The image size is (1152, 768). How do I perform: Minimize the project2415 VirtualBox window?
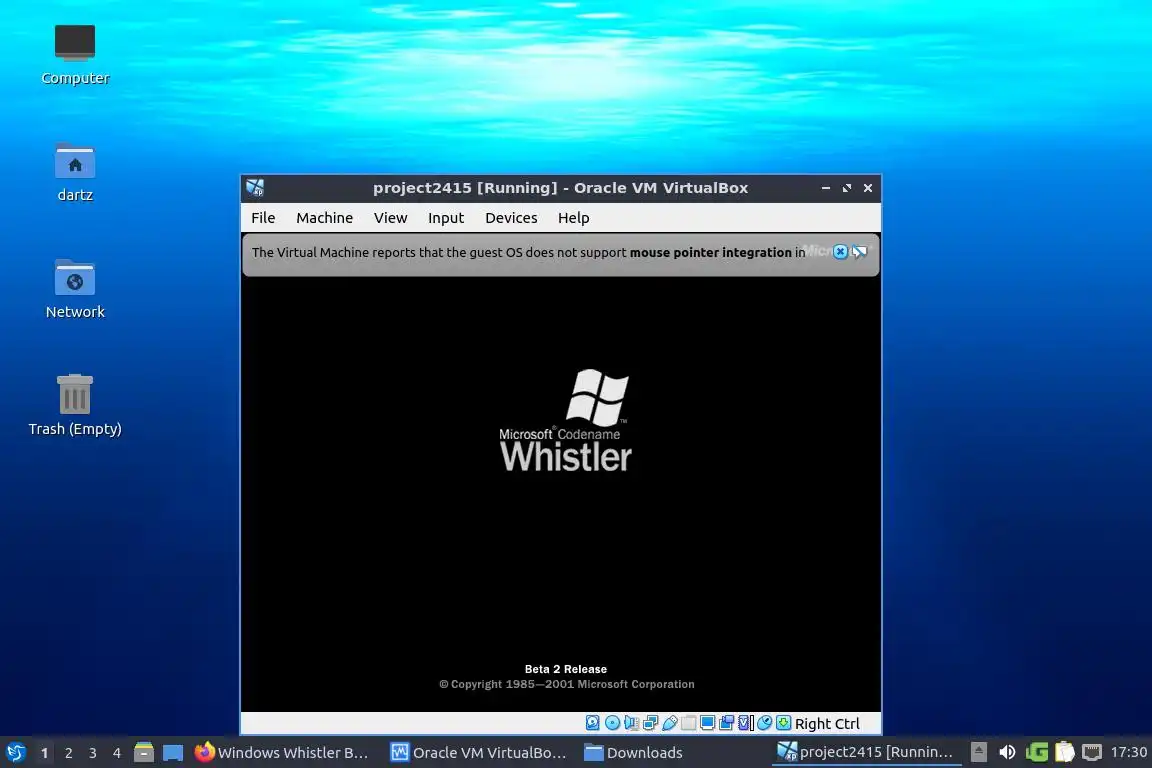pyautogui.click(x=826, y=188)
